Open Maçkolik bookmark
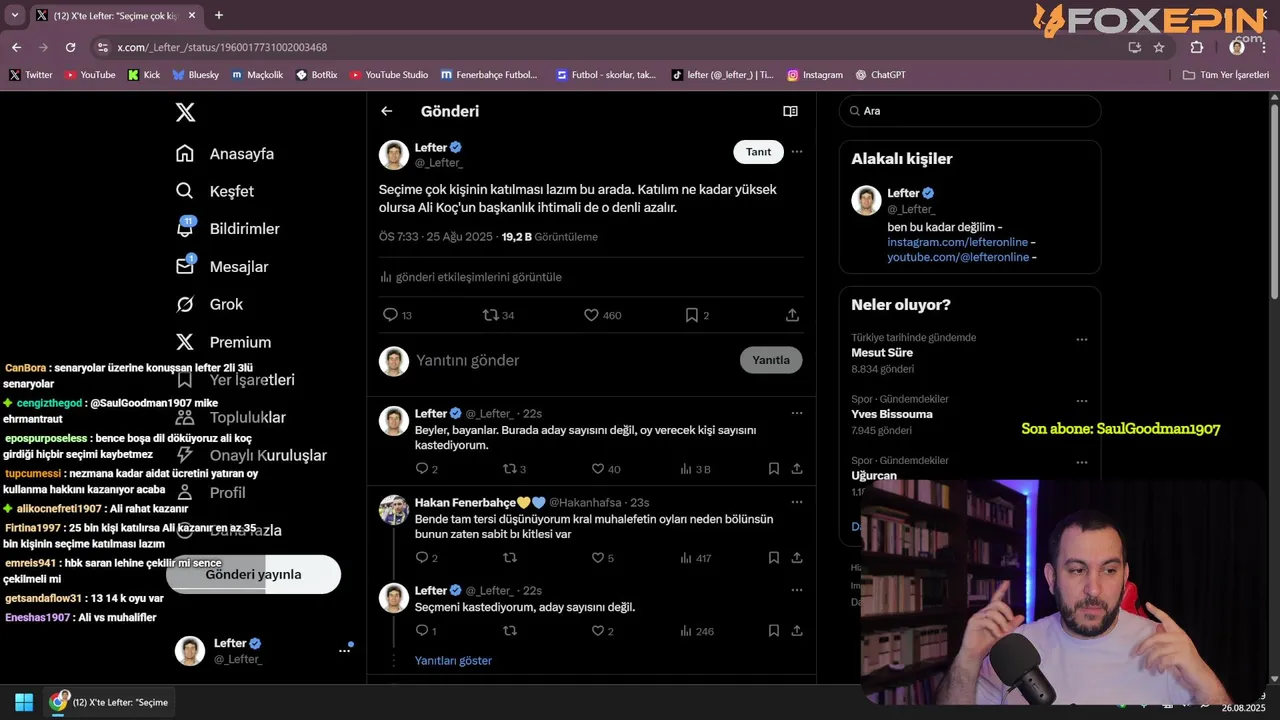This screenshot has height=720, width=1280. coord(257,75)
